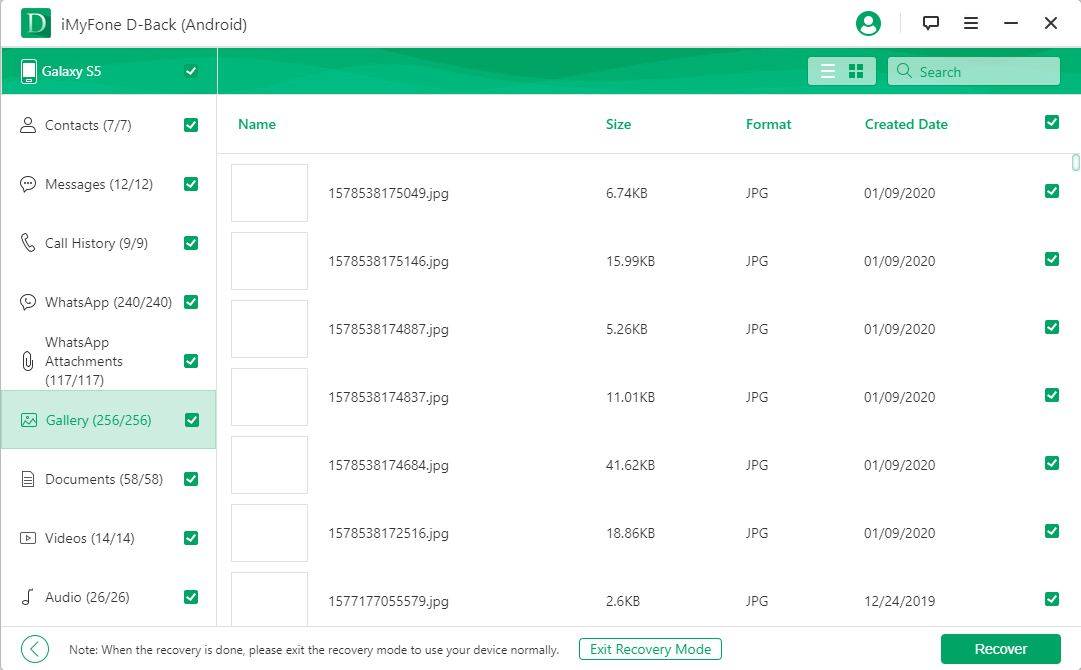The height and width of the screenshot is (670, 1081).
Task: Select WhatsApp (240/240) in sidebar
Action: pos(108,302)
